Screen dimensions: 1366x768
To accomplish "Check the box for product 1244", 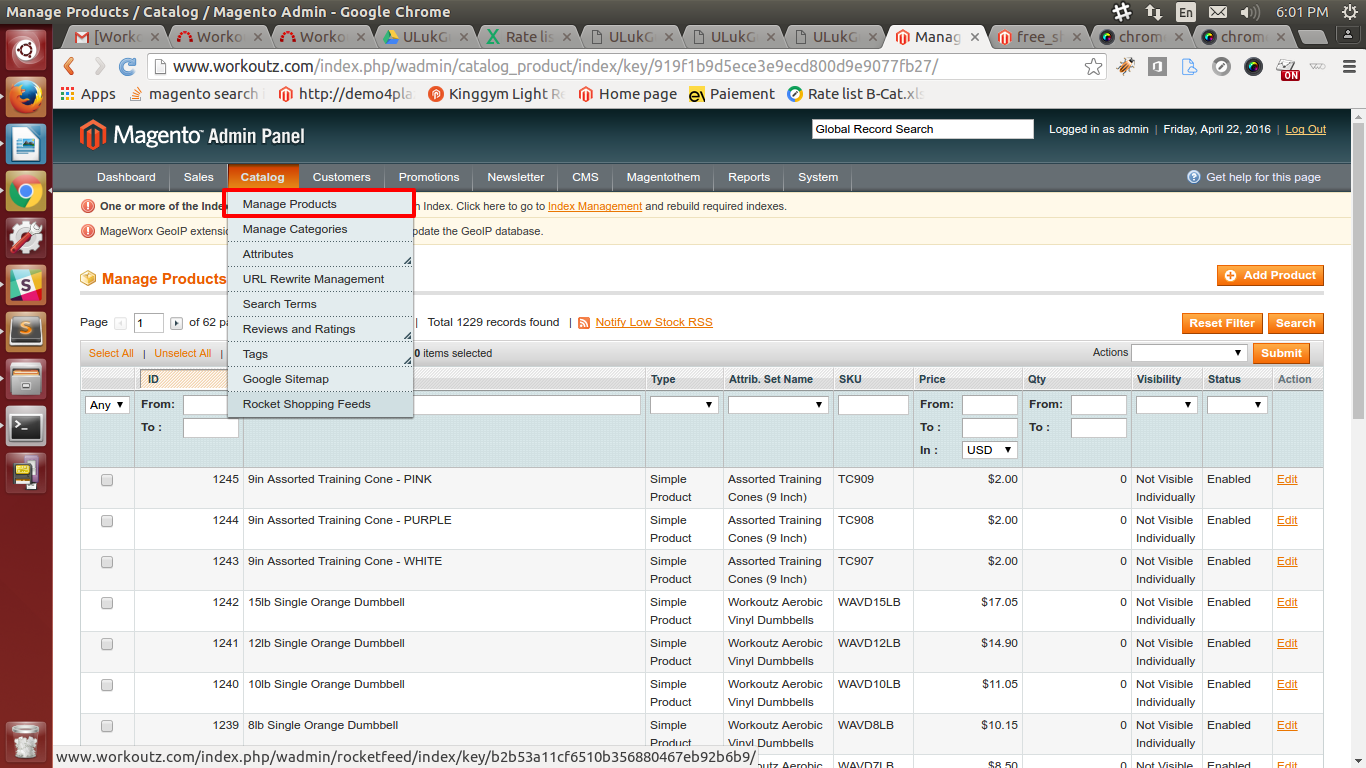I will (107, 521).
